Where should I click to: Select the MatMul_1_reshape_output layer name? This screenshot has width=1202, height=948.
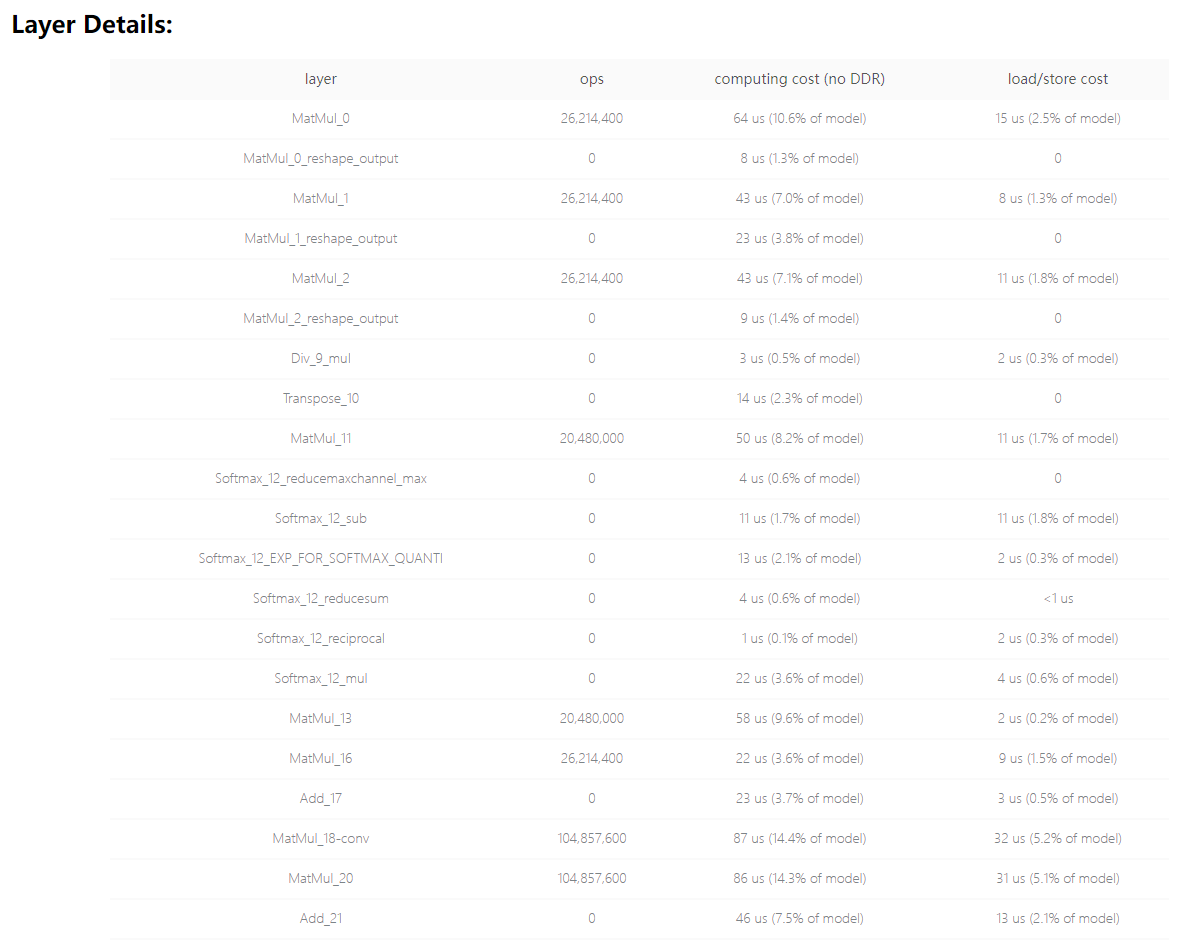click(321, 238)
